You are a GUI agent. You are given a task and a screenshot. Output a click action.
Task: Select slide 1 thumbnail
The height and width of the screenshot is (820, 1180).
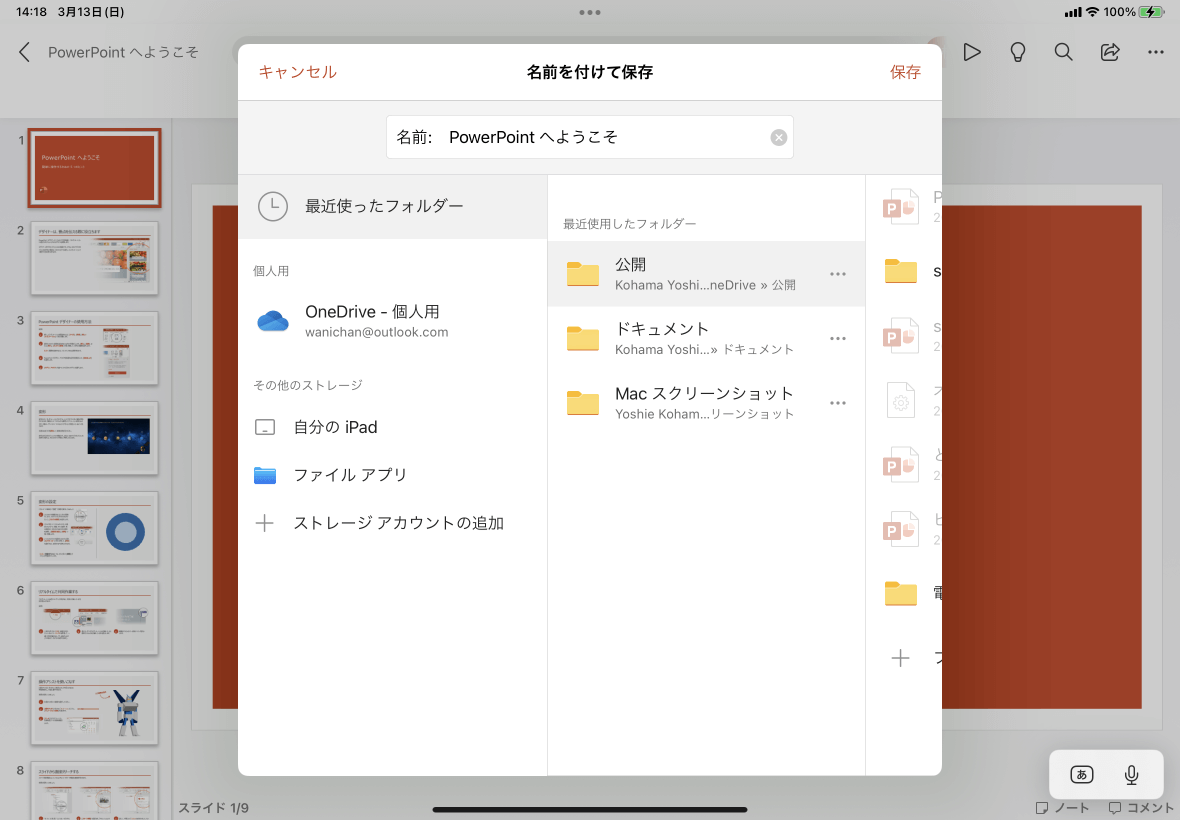point(95,169)
